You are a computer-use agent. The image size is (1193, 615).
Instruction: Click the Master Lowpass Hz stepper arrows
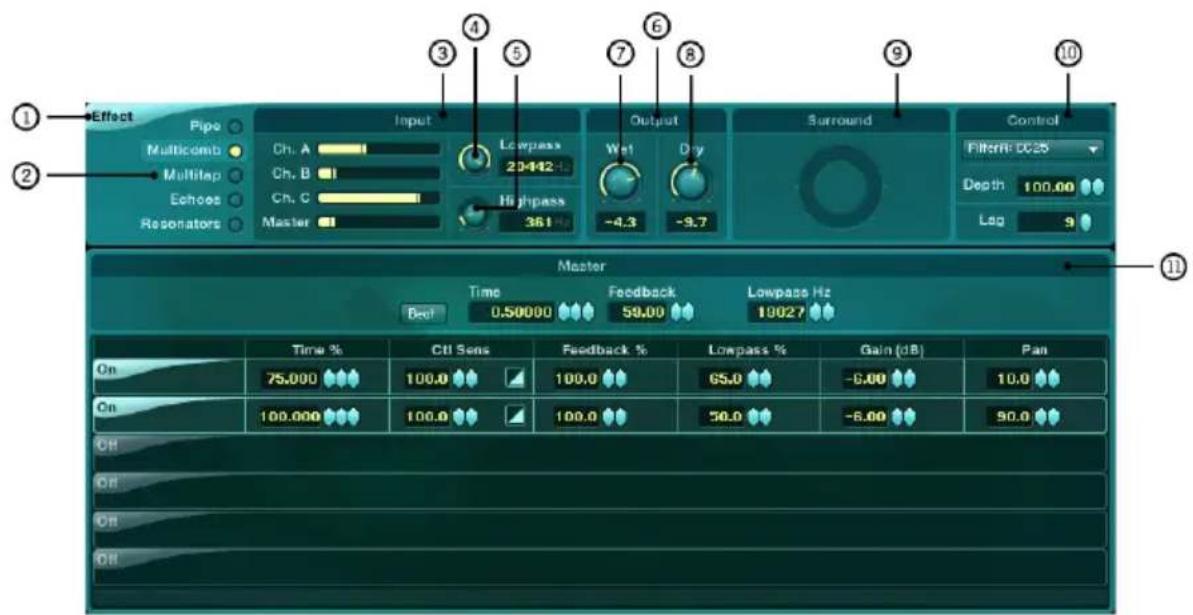(822, 312)
